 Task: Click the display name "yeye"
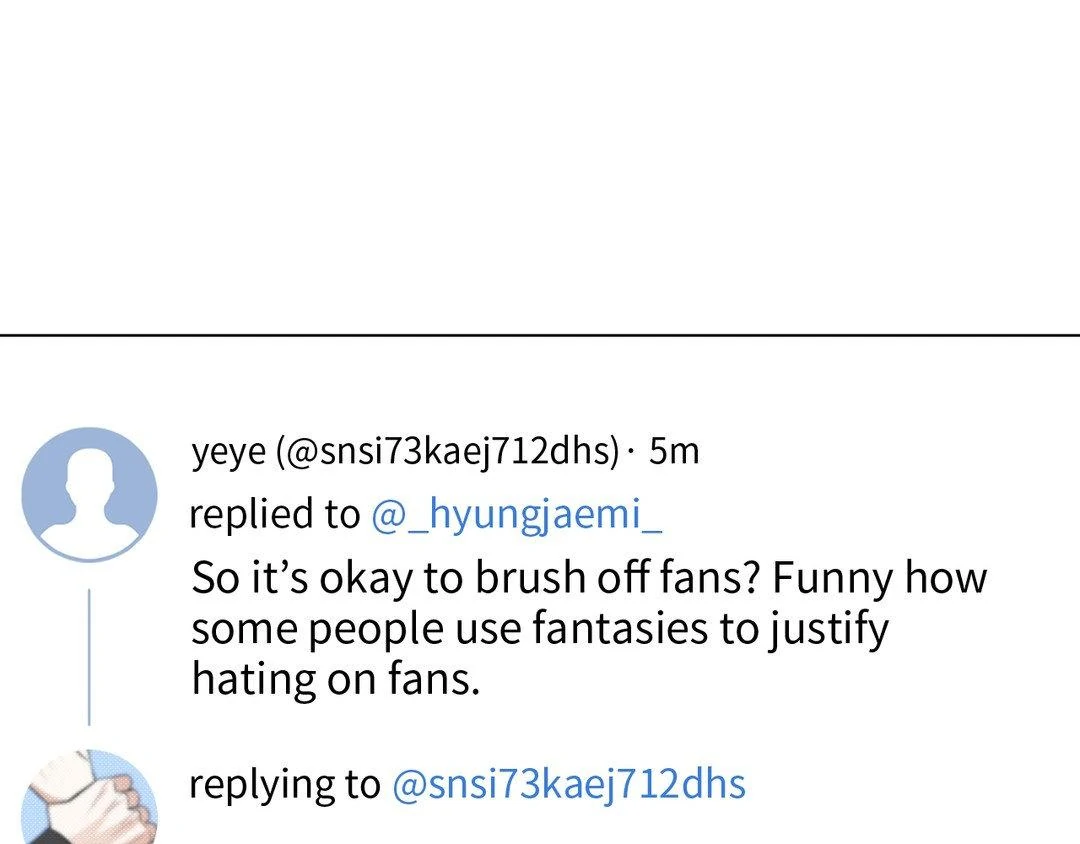tap(229, 452)
